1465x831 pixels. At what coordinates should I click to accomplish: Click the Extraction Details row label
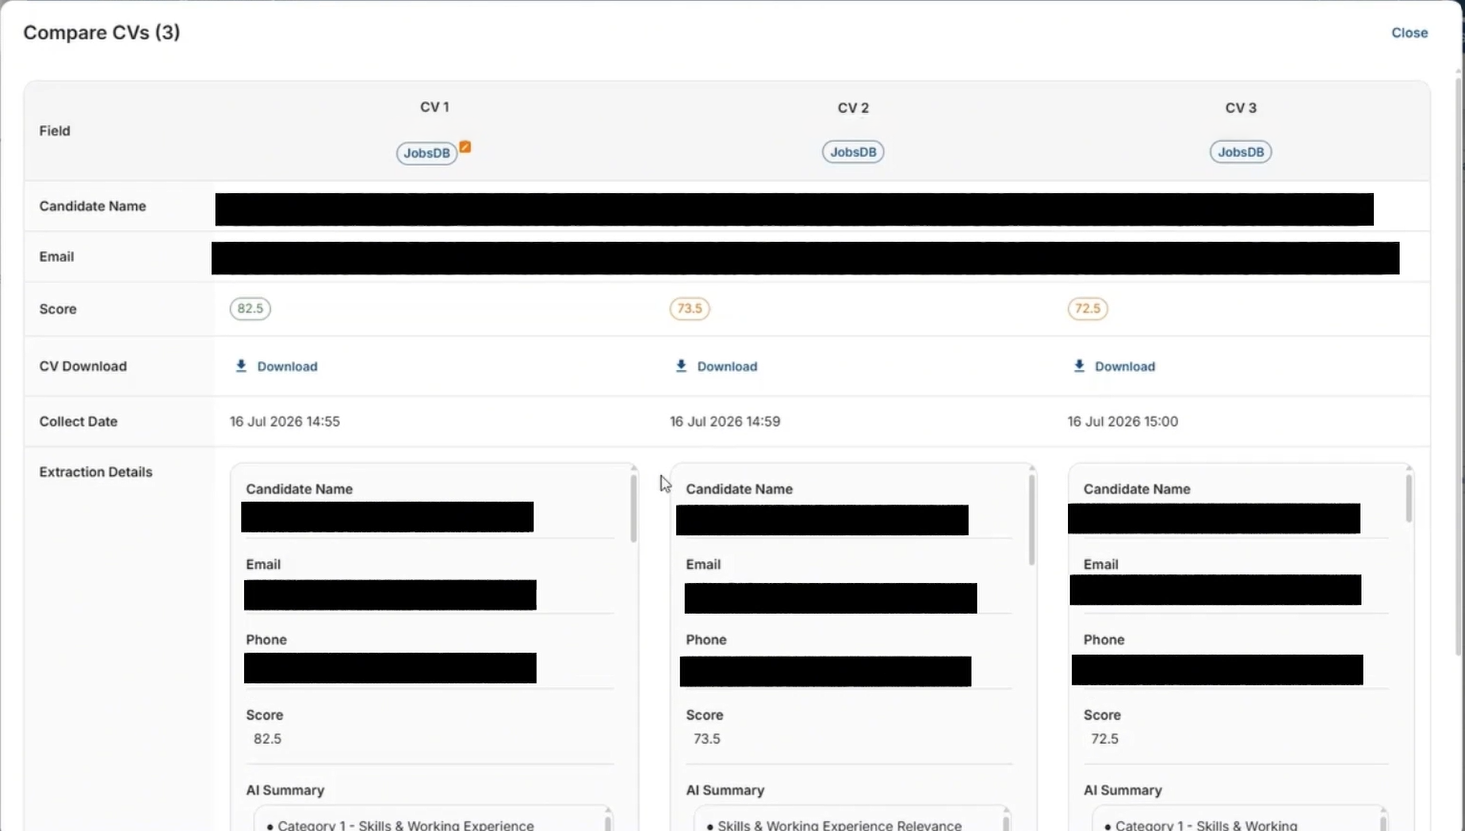pyautogui.click(x=96, y=472)
